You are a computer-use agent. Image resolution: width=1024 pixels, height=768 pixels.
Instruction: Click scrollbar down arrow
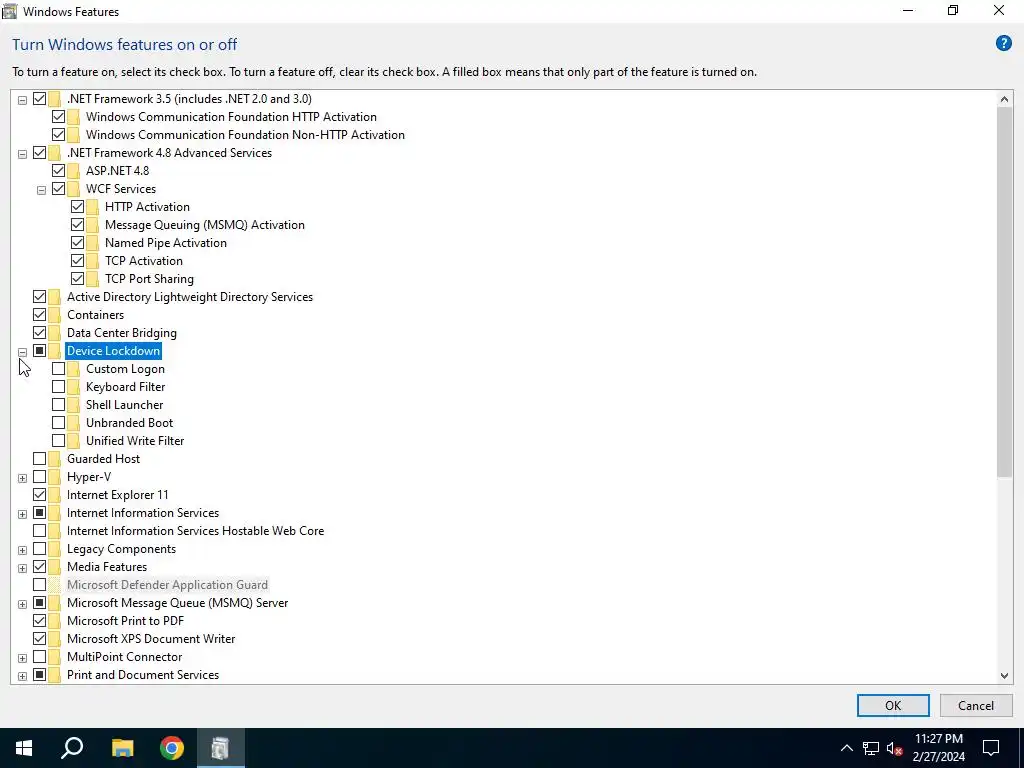coord(1004,675)
